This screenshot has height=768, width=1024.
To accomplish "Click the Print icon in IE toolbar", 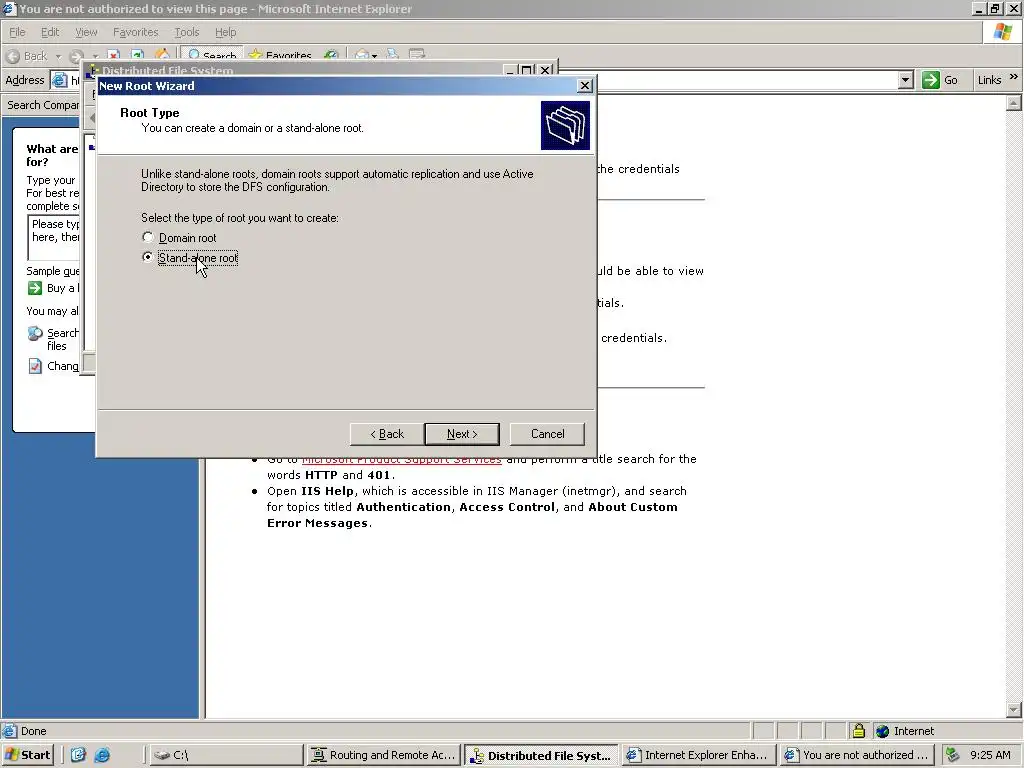I will [392, 55].
